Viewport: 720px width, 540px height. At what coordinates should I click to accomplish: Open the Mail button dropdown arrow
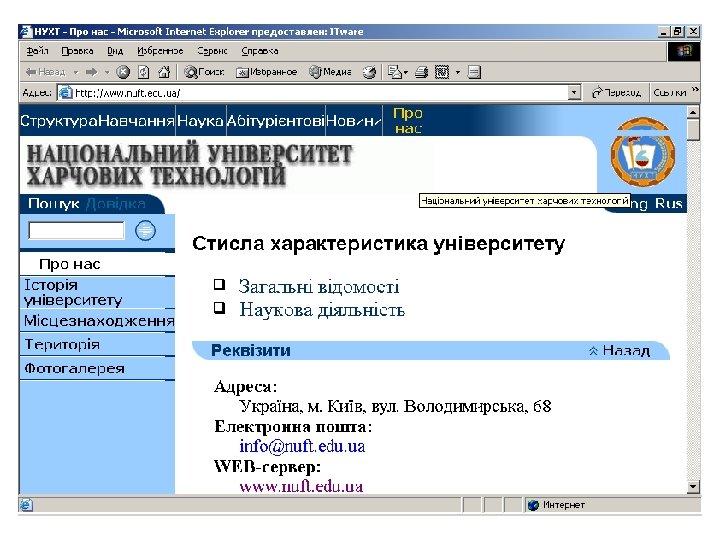pos(406,72)
